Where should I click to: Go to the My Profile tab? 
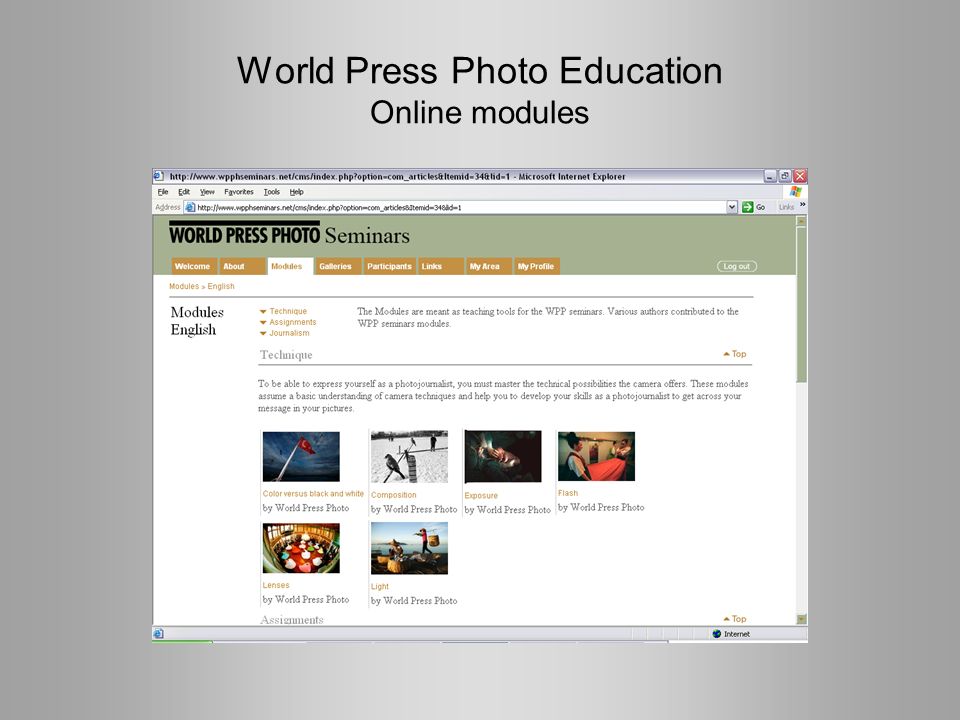point(536,266)
